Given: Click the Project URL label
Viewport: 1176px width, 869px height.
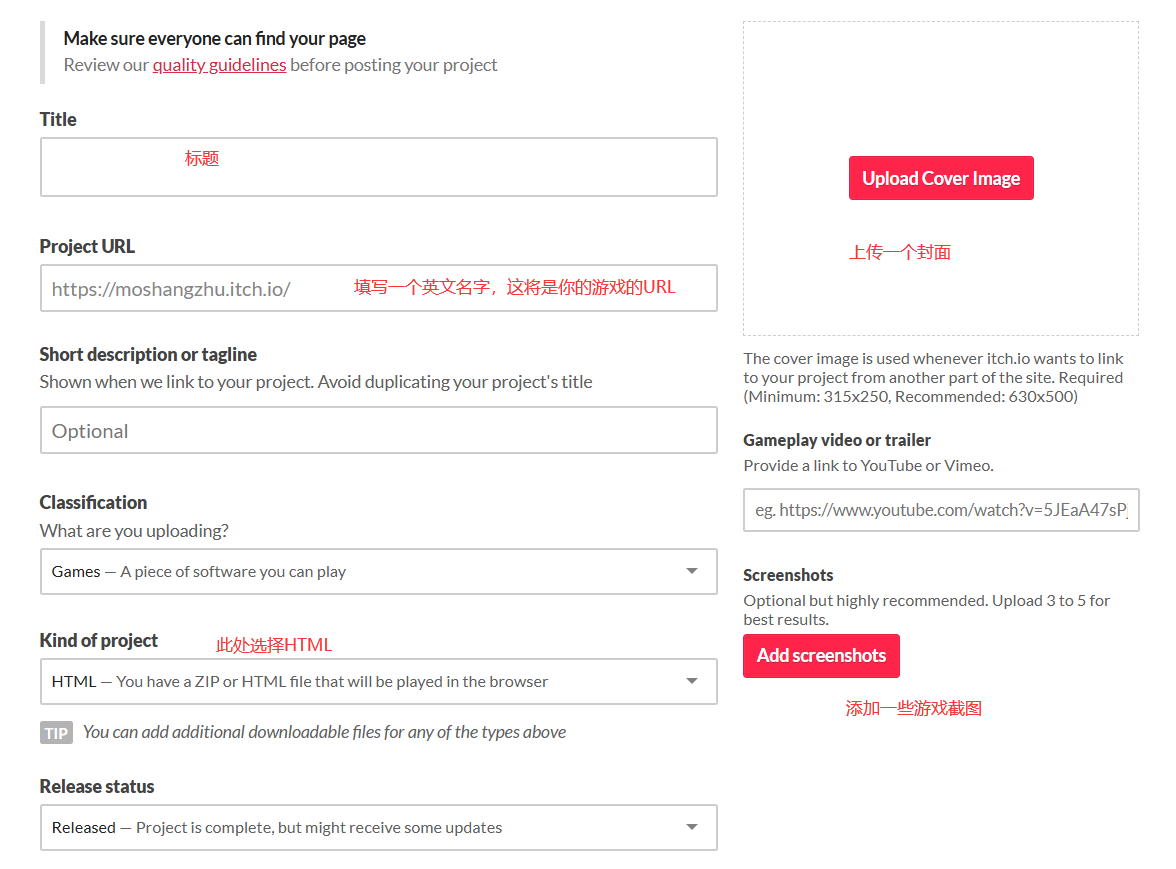Looking at the screenshot, I should [87, 246].
